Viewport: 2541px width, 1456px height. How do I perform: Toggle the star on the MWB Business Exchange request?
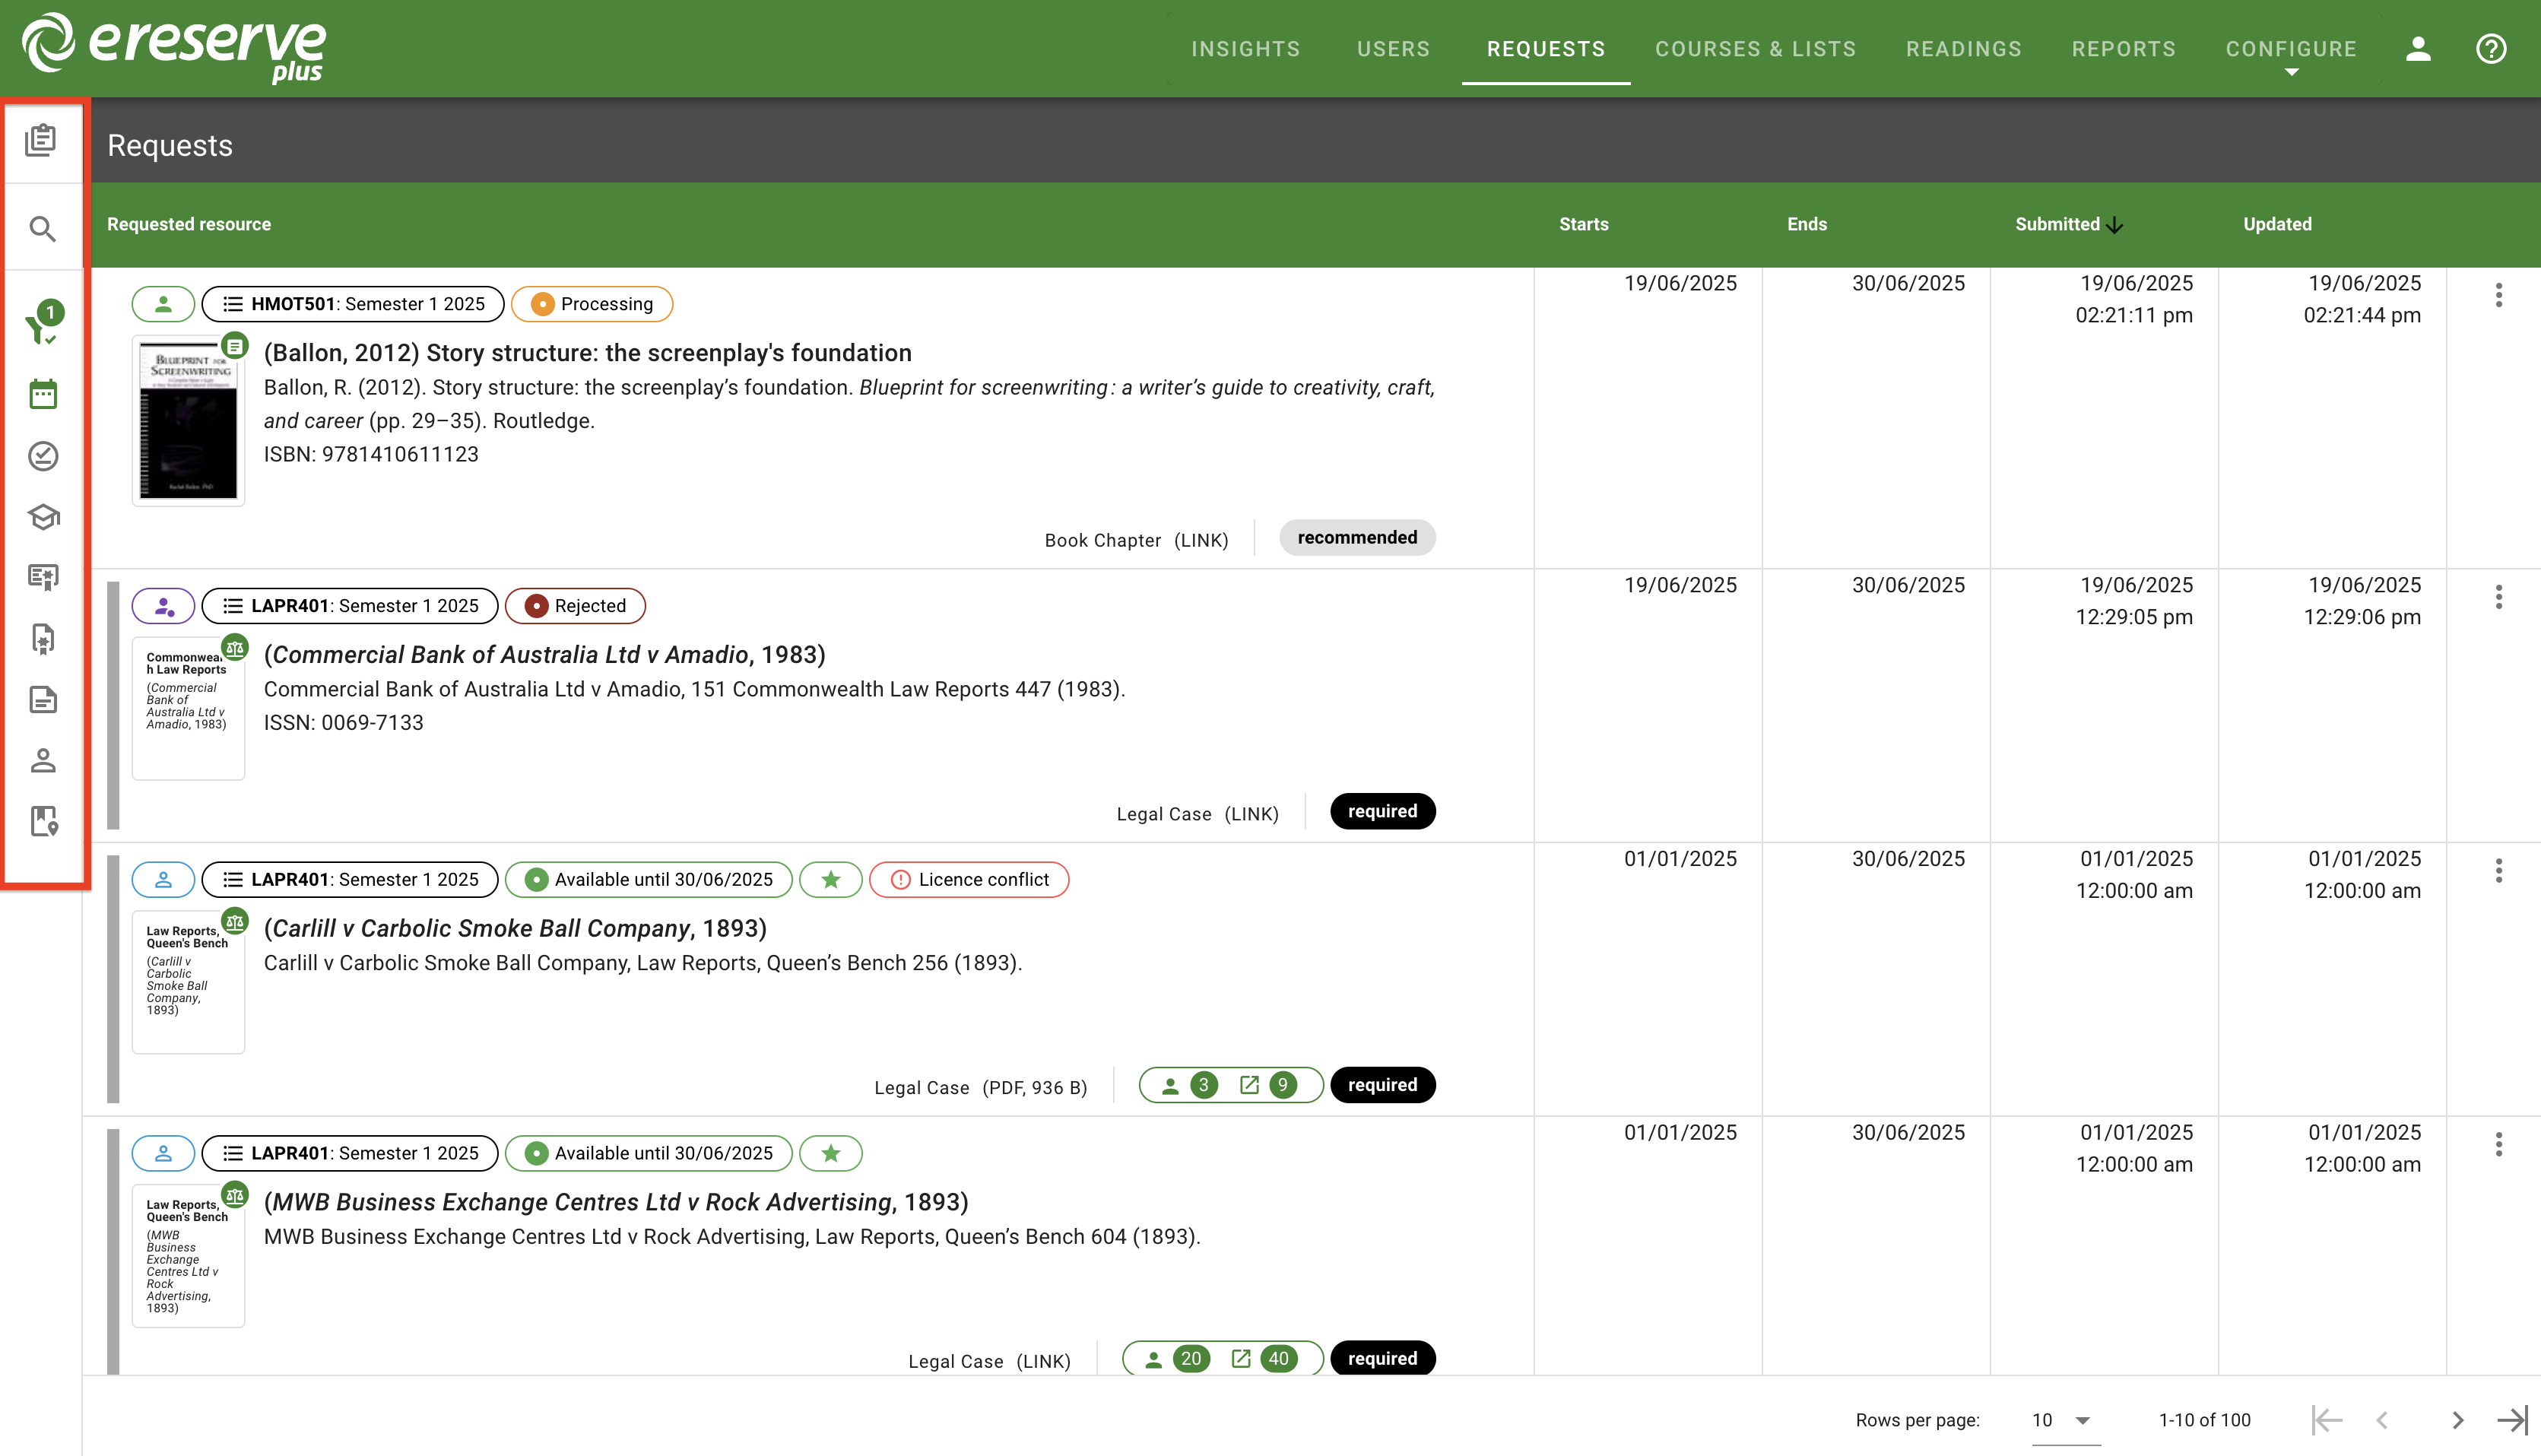tap(831, 1152)
